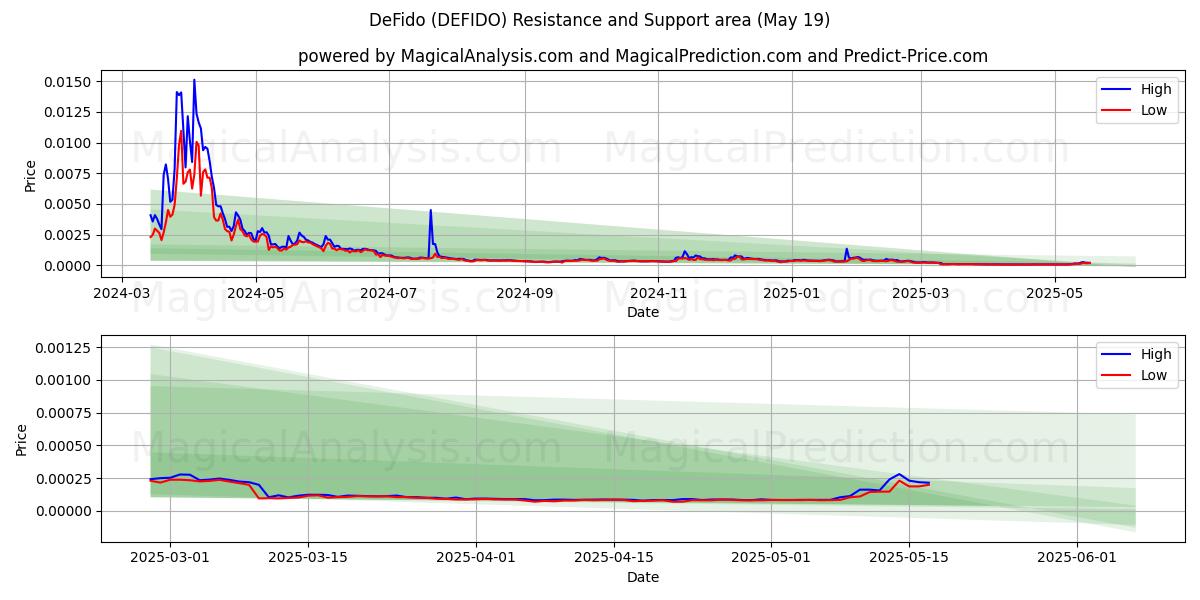Click the 0.00050 bottom chart y-axis label
Image resolution: width=1200 pixels, height=600 pixels.
tap(65, 446)
